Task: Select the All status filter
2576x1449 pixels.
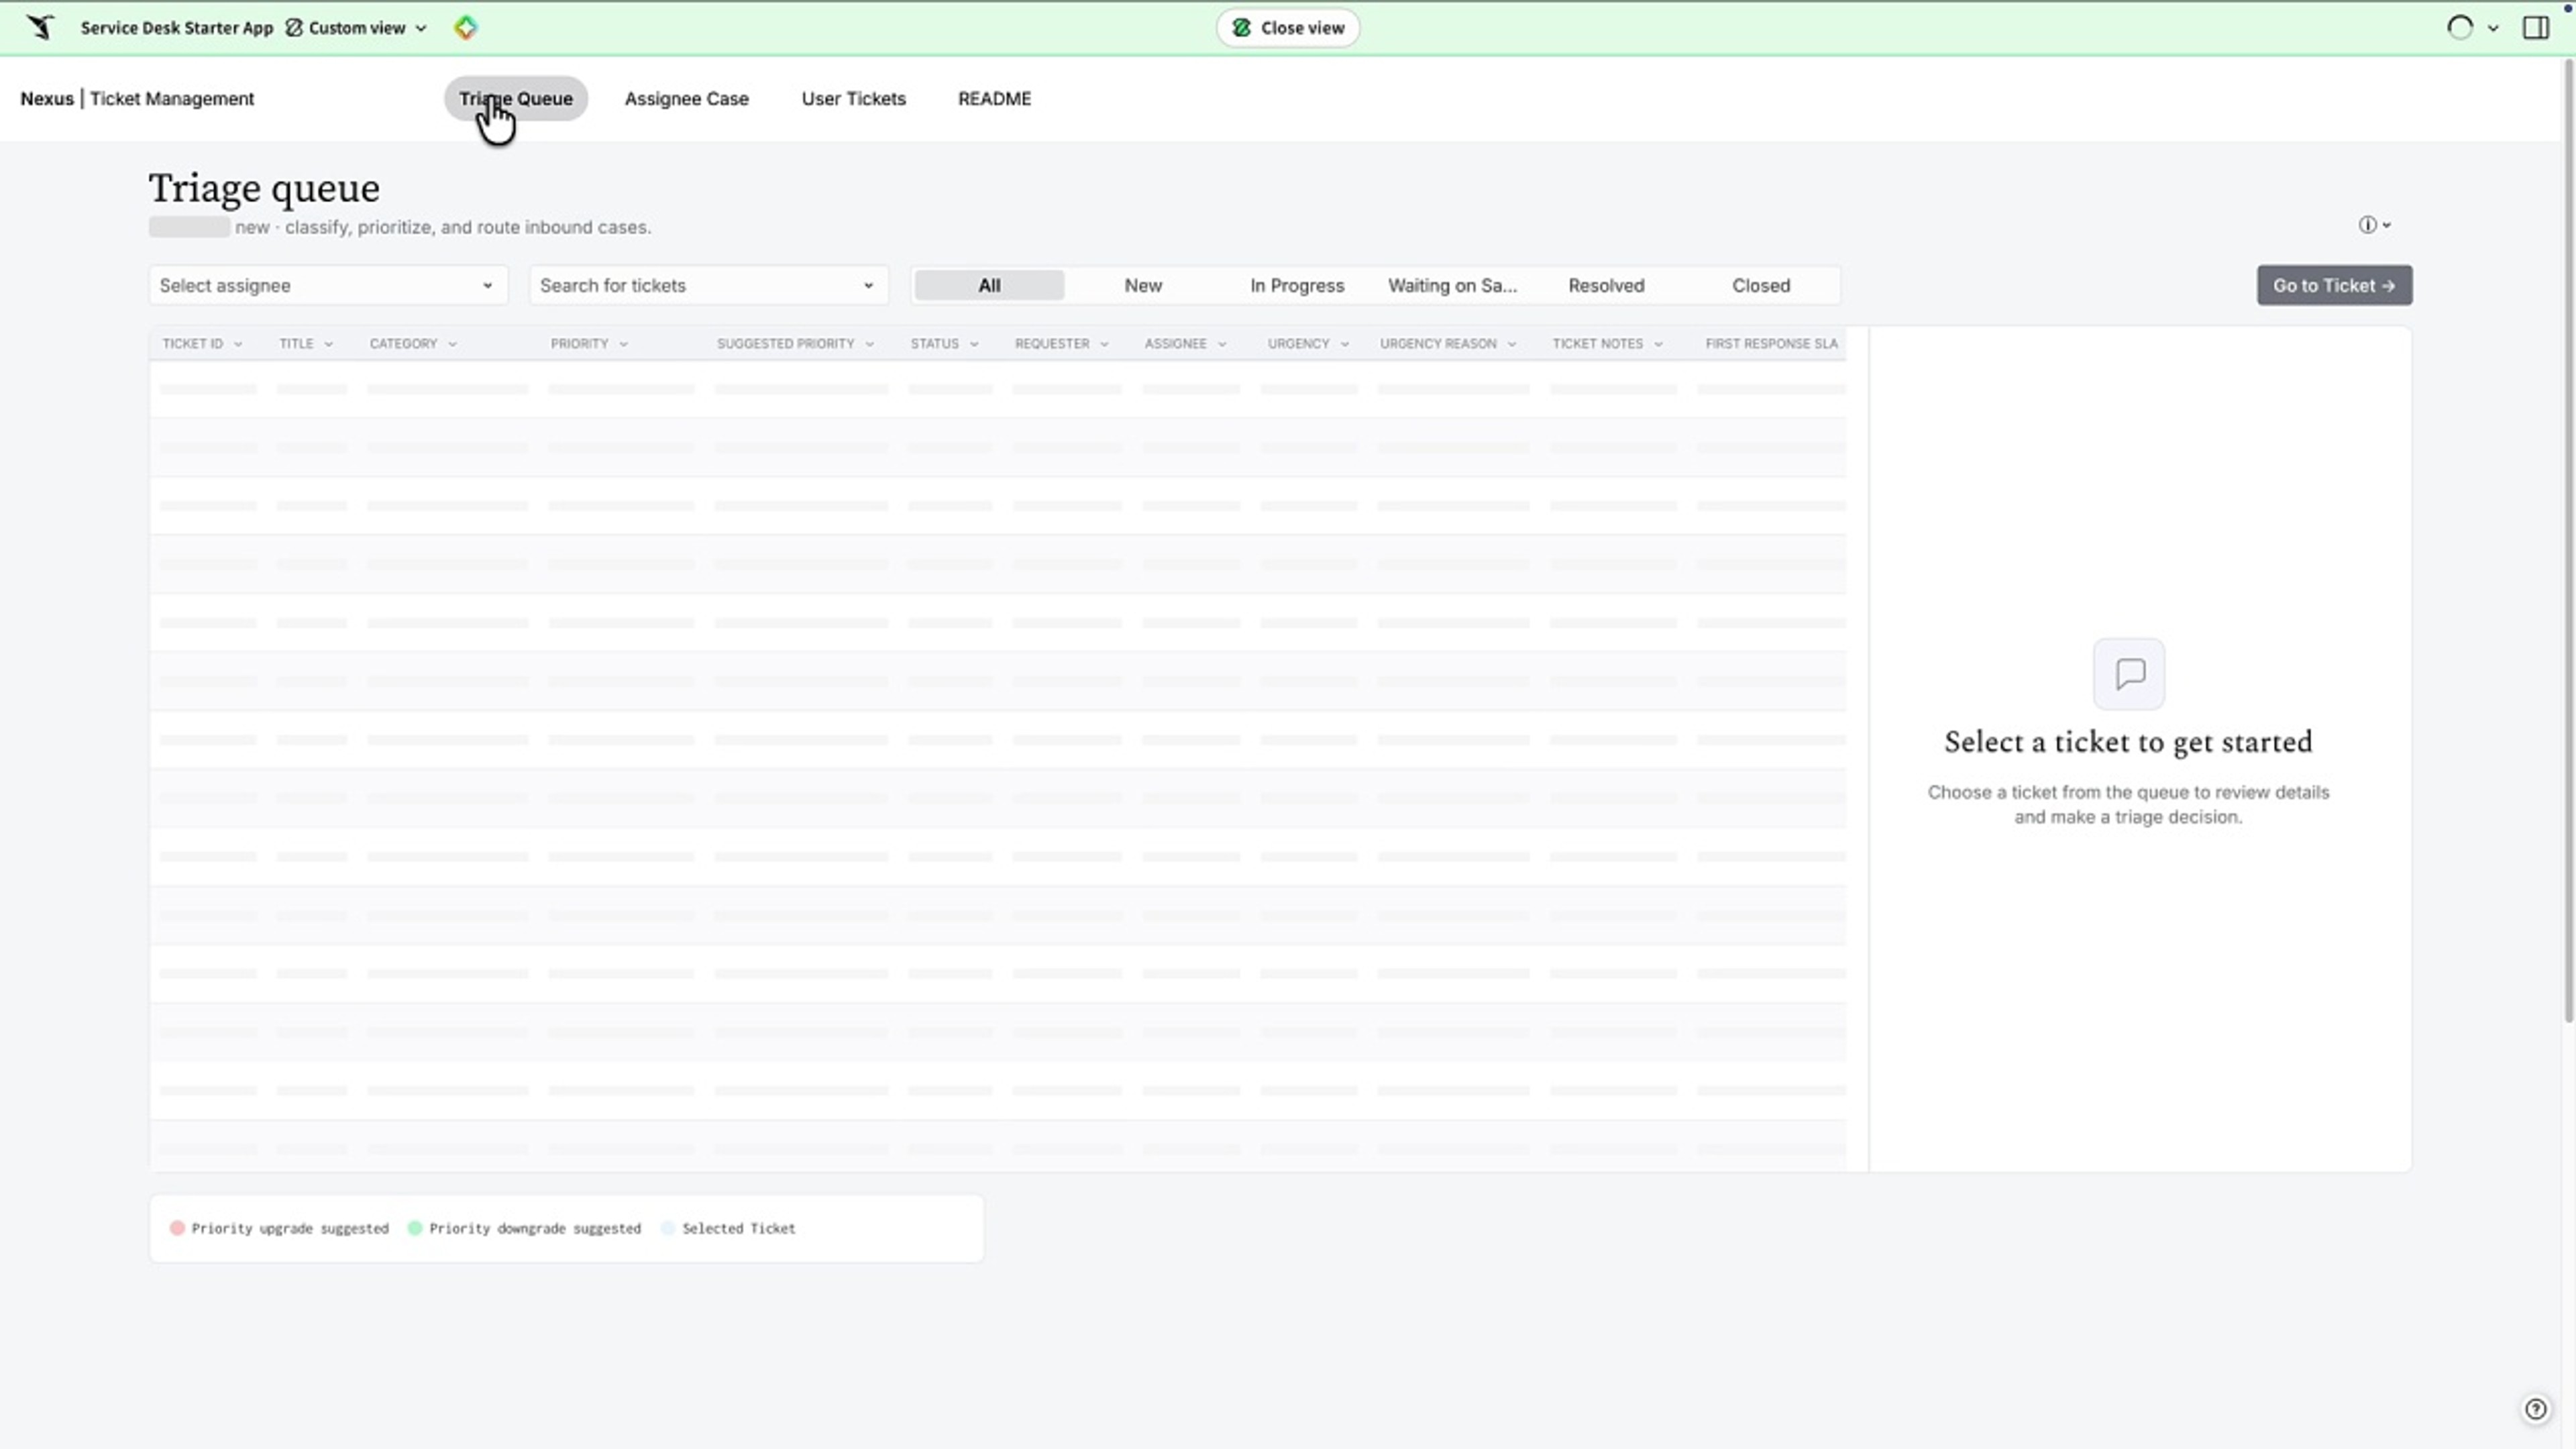Action: pos(989,285)
